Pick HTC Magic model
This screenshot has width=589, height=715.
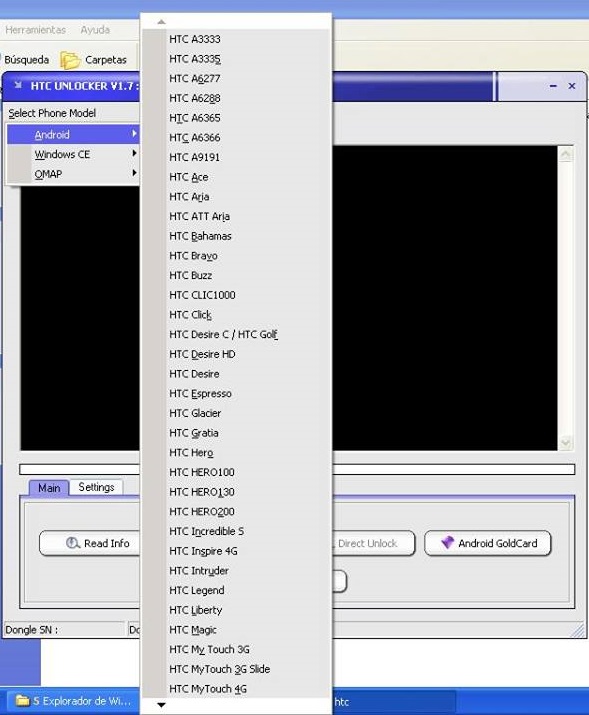pyautogui.click(x=236, y=629)
